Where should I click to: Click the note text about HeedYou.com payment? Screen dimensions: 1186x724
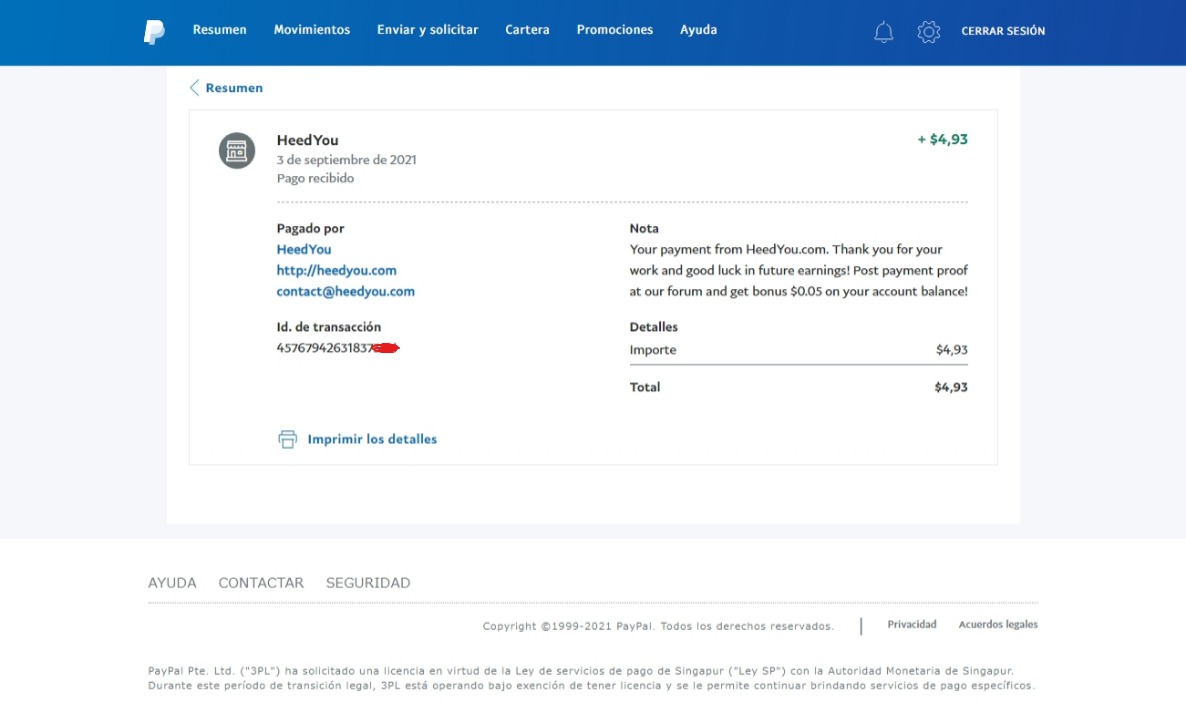click(x=799, y=270)
